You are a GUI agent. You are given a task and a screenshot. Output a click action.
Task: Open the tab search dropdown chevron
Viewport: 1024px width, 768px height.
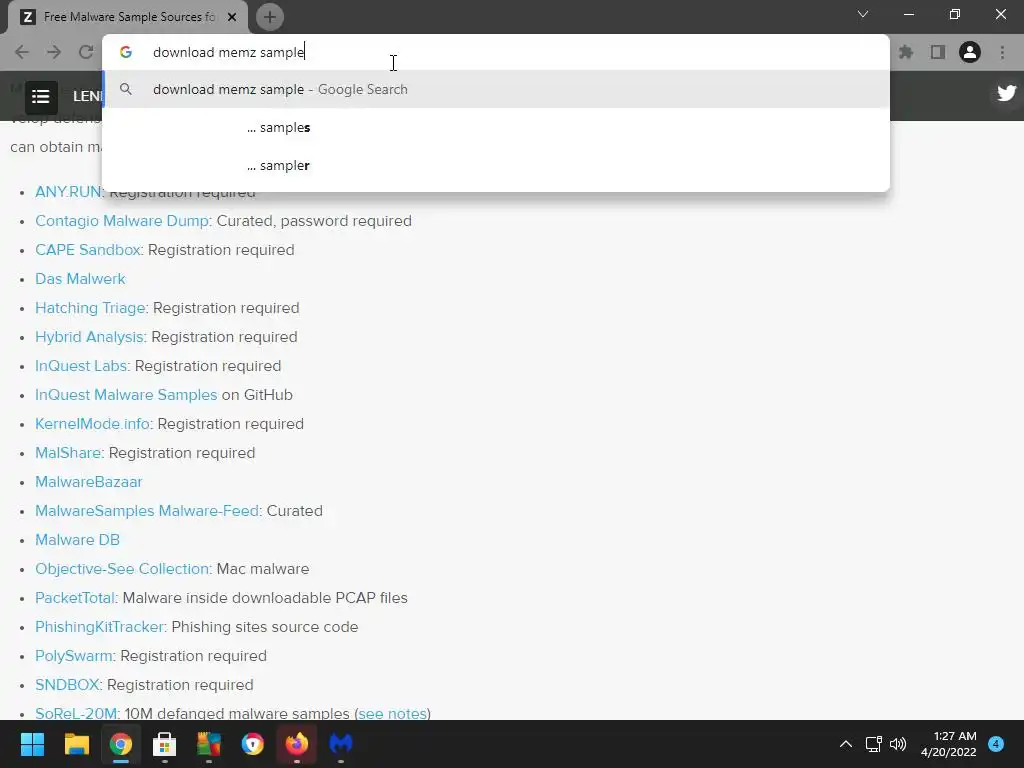point(863,14)
